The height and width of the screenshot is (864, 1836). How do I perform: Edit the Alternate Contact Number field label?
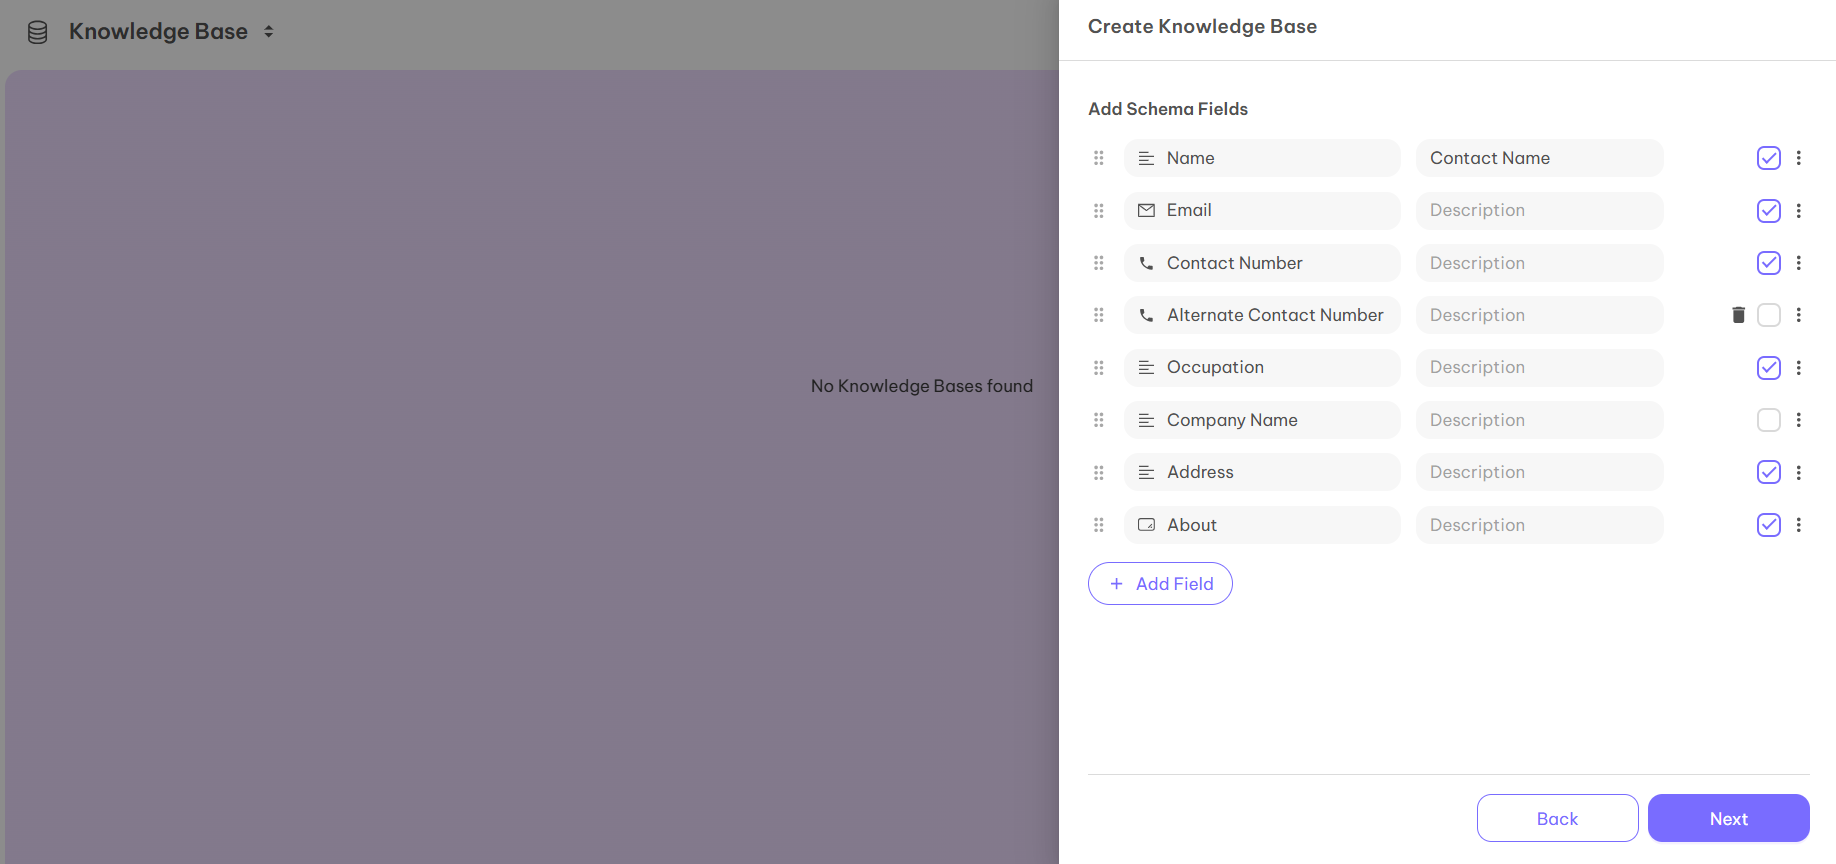pyautogui.click(x=1262, y=315)
